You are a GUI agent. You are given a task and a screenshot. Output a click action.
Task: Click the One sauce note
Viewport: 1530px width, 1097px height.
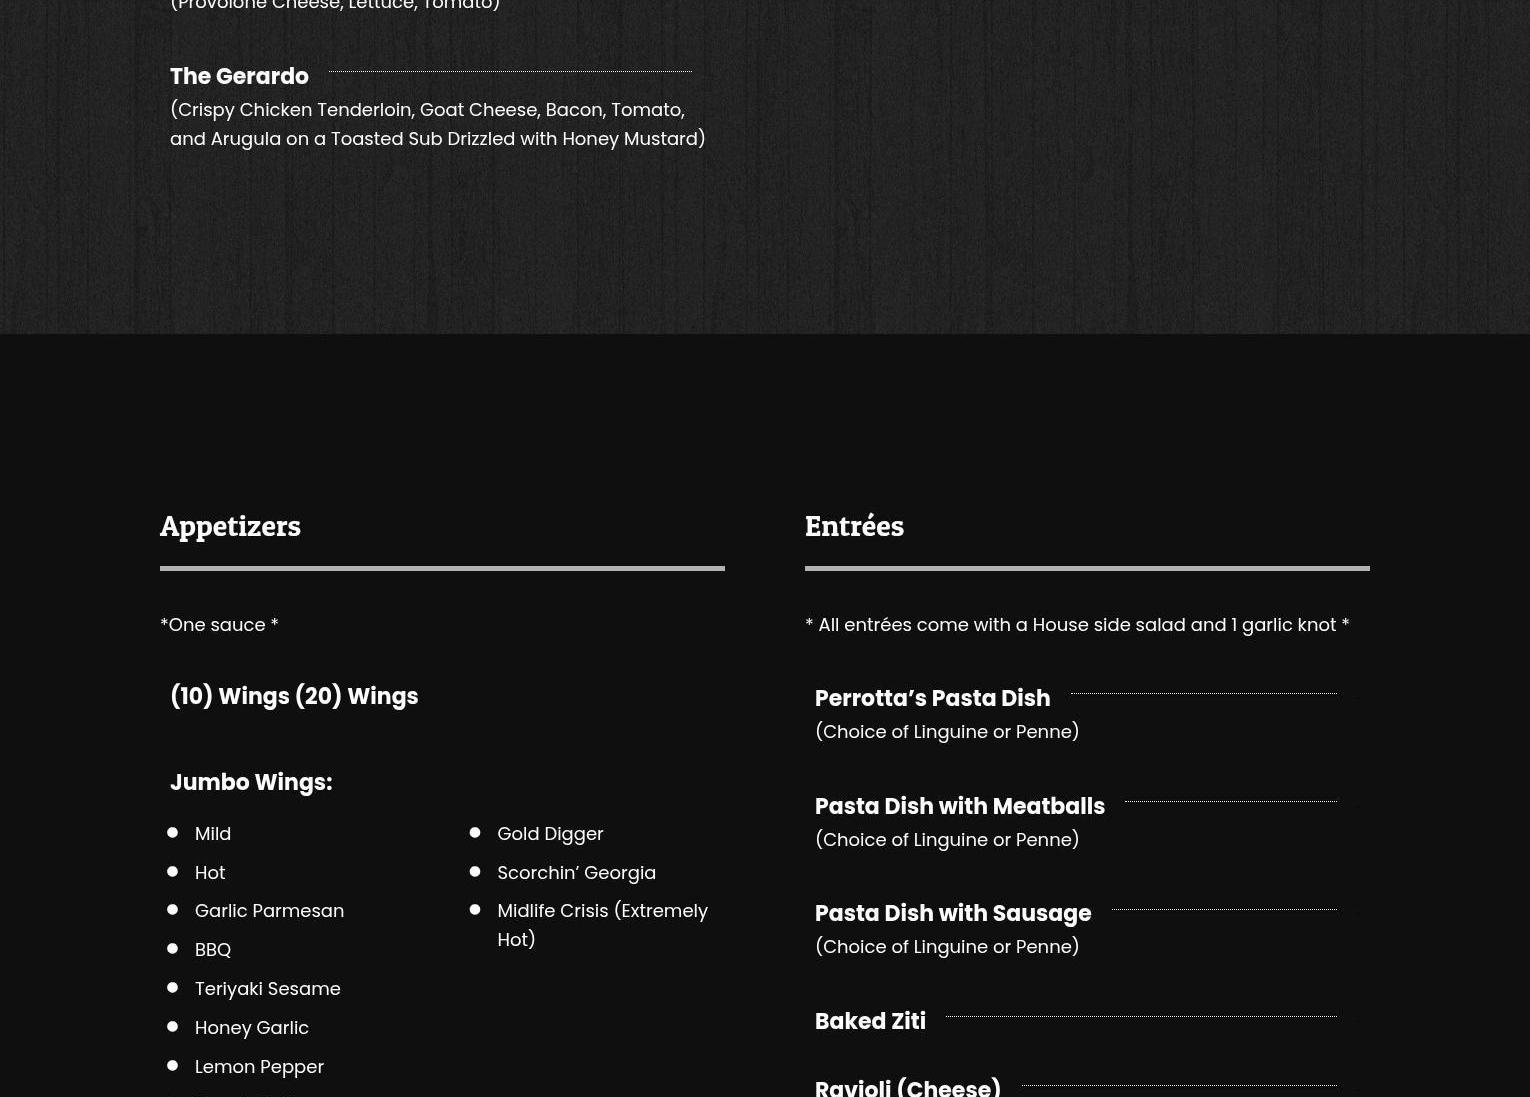coord(219,624)
